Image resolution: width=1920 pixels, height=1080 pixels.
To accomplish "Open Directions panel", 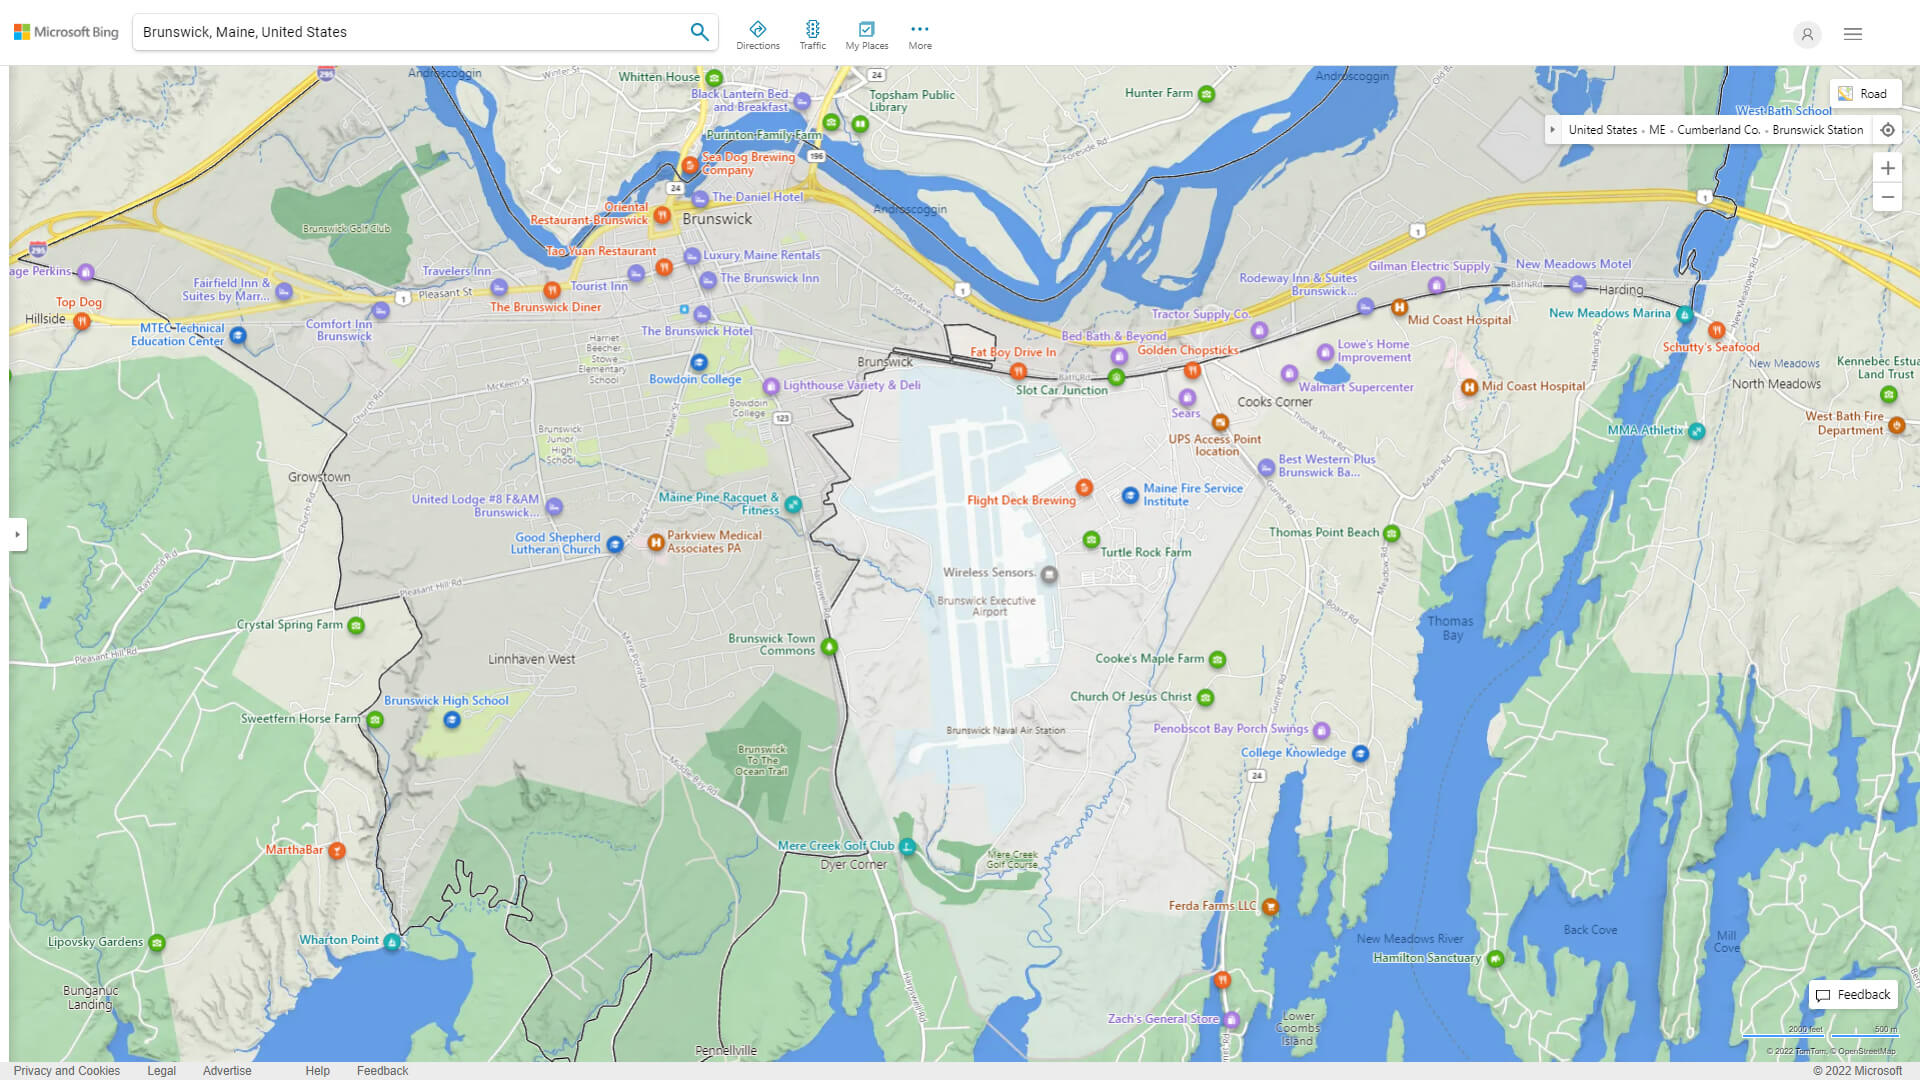I will pos(757,35).
